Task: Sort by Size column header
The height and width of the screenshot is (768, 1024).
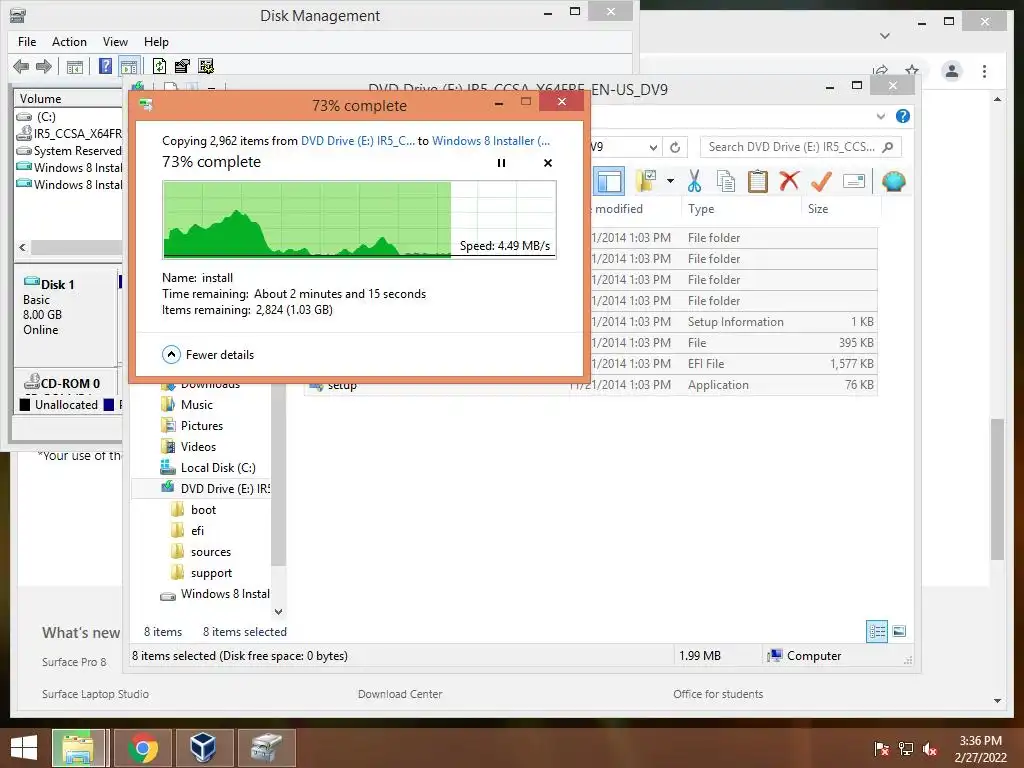Action: coord(818,209)
